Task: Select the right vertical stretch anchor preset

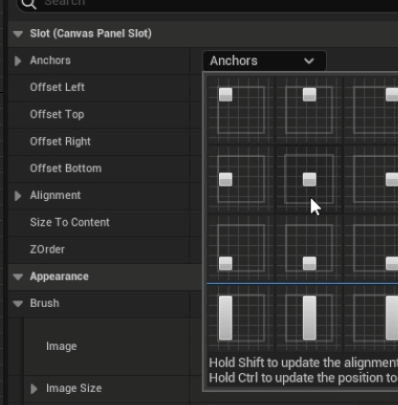Action: tap(371, 318)
